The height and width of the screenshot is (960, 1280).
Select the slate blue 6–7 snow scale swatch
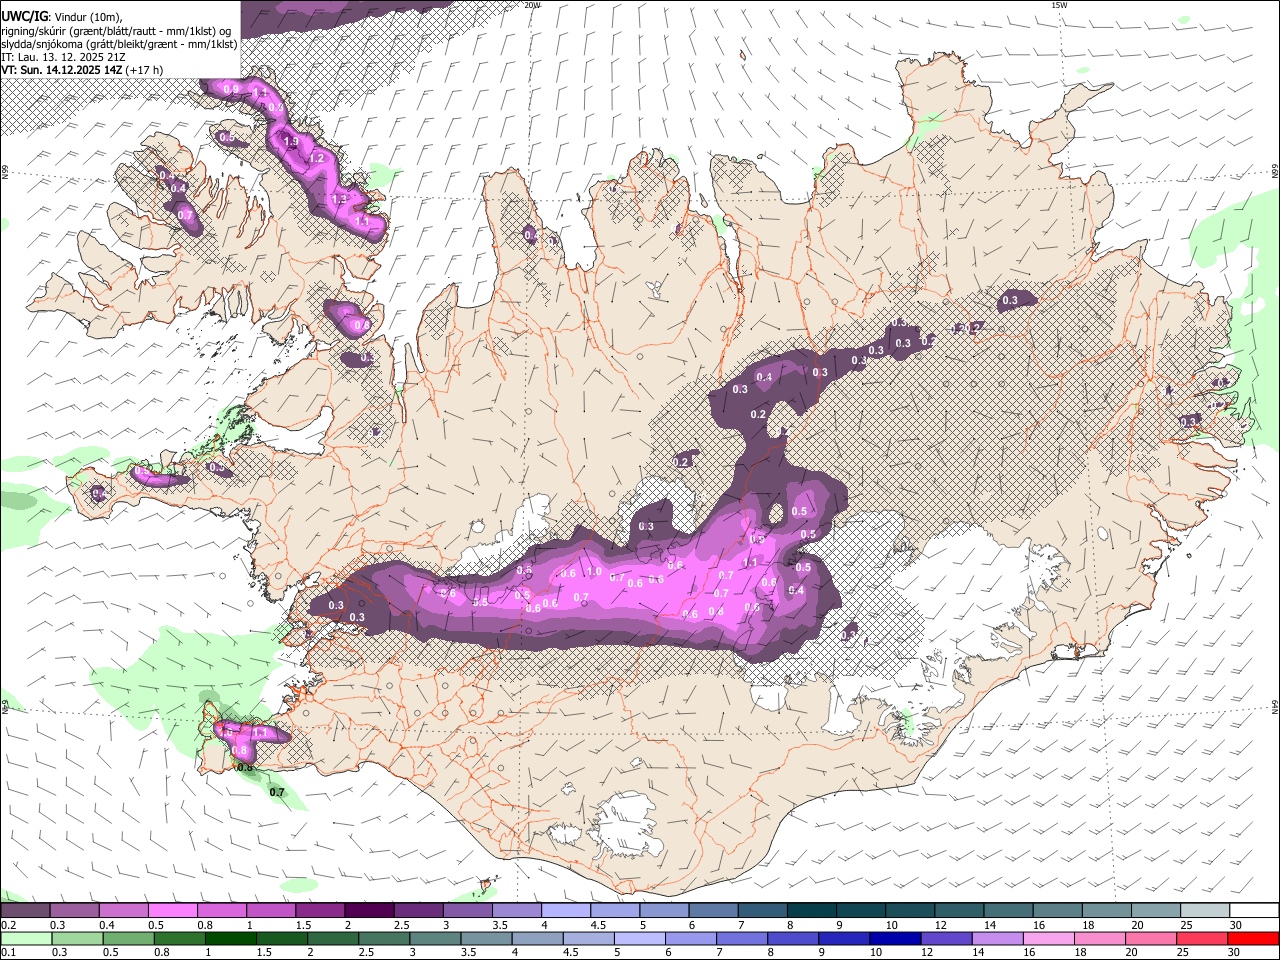point(714,910)
